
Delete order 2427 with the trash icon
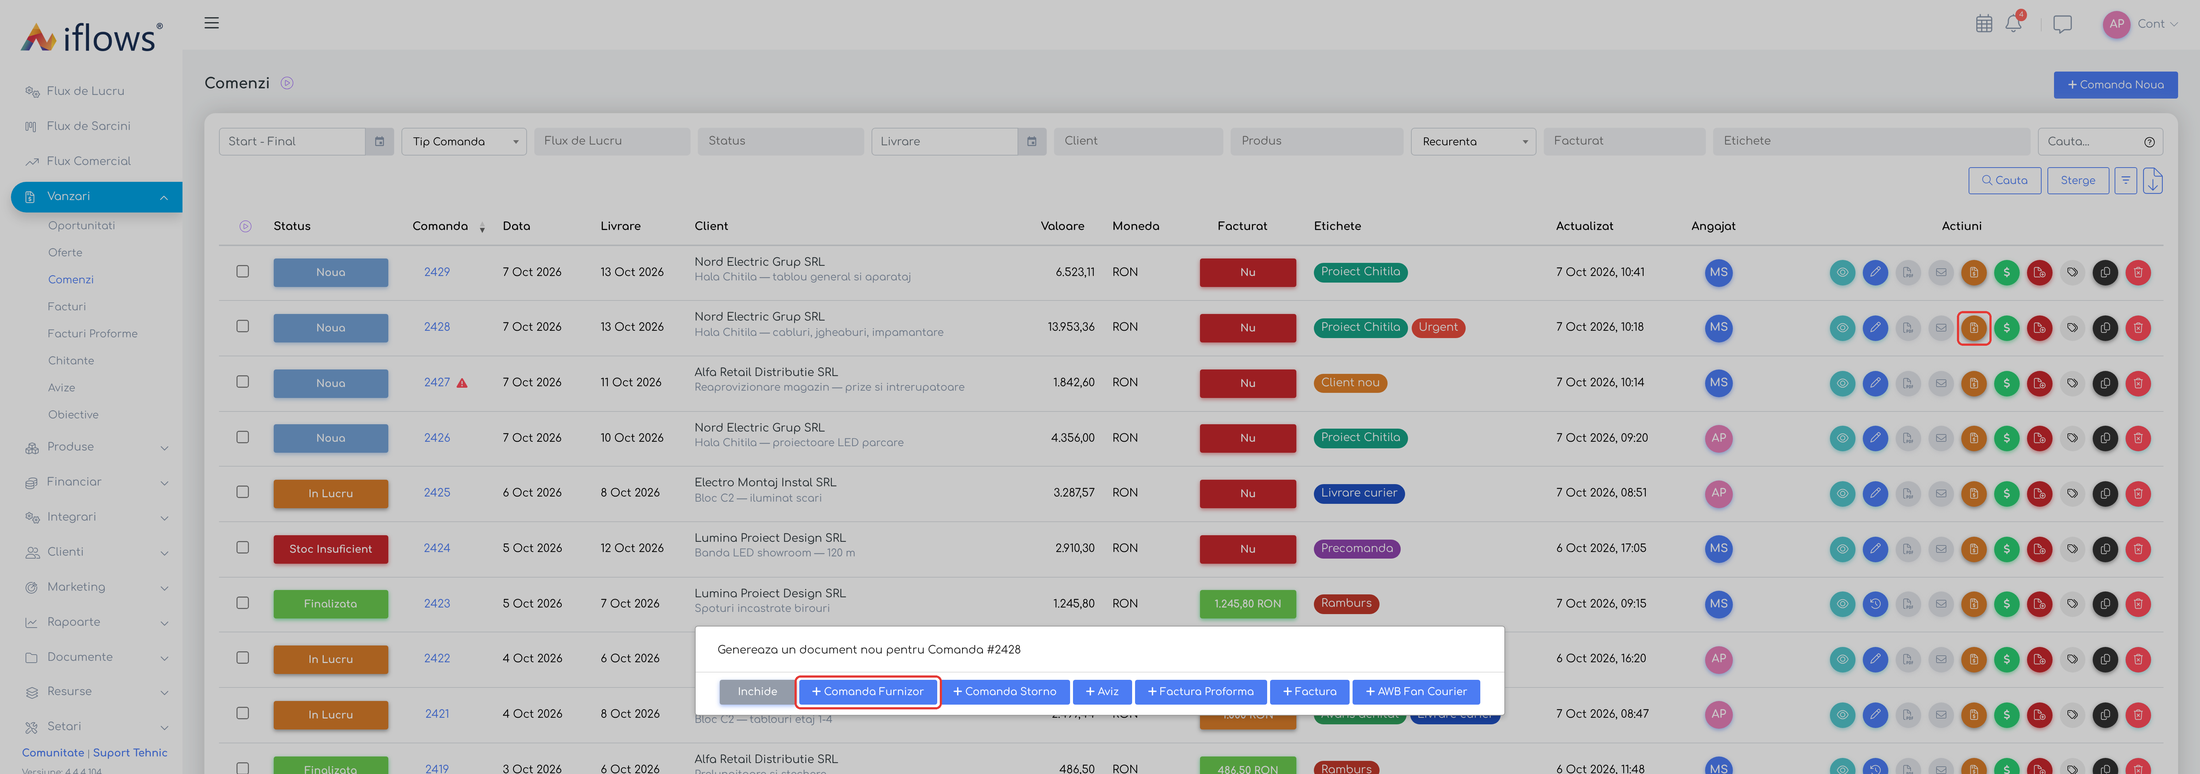[x=2138, y=383]
